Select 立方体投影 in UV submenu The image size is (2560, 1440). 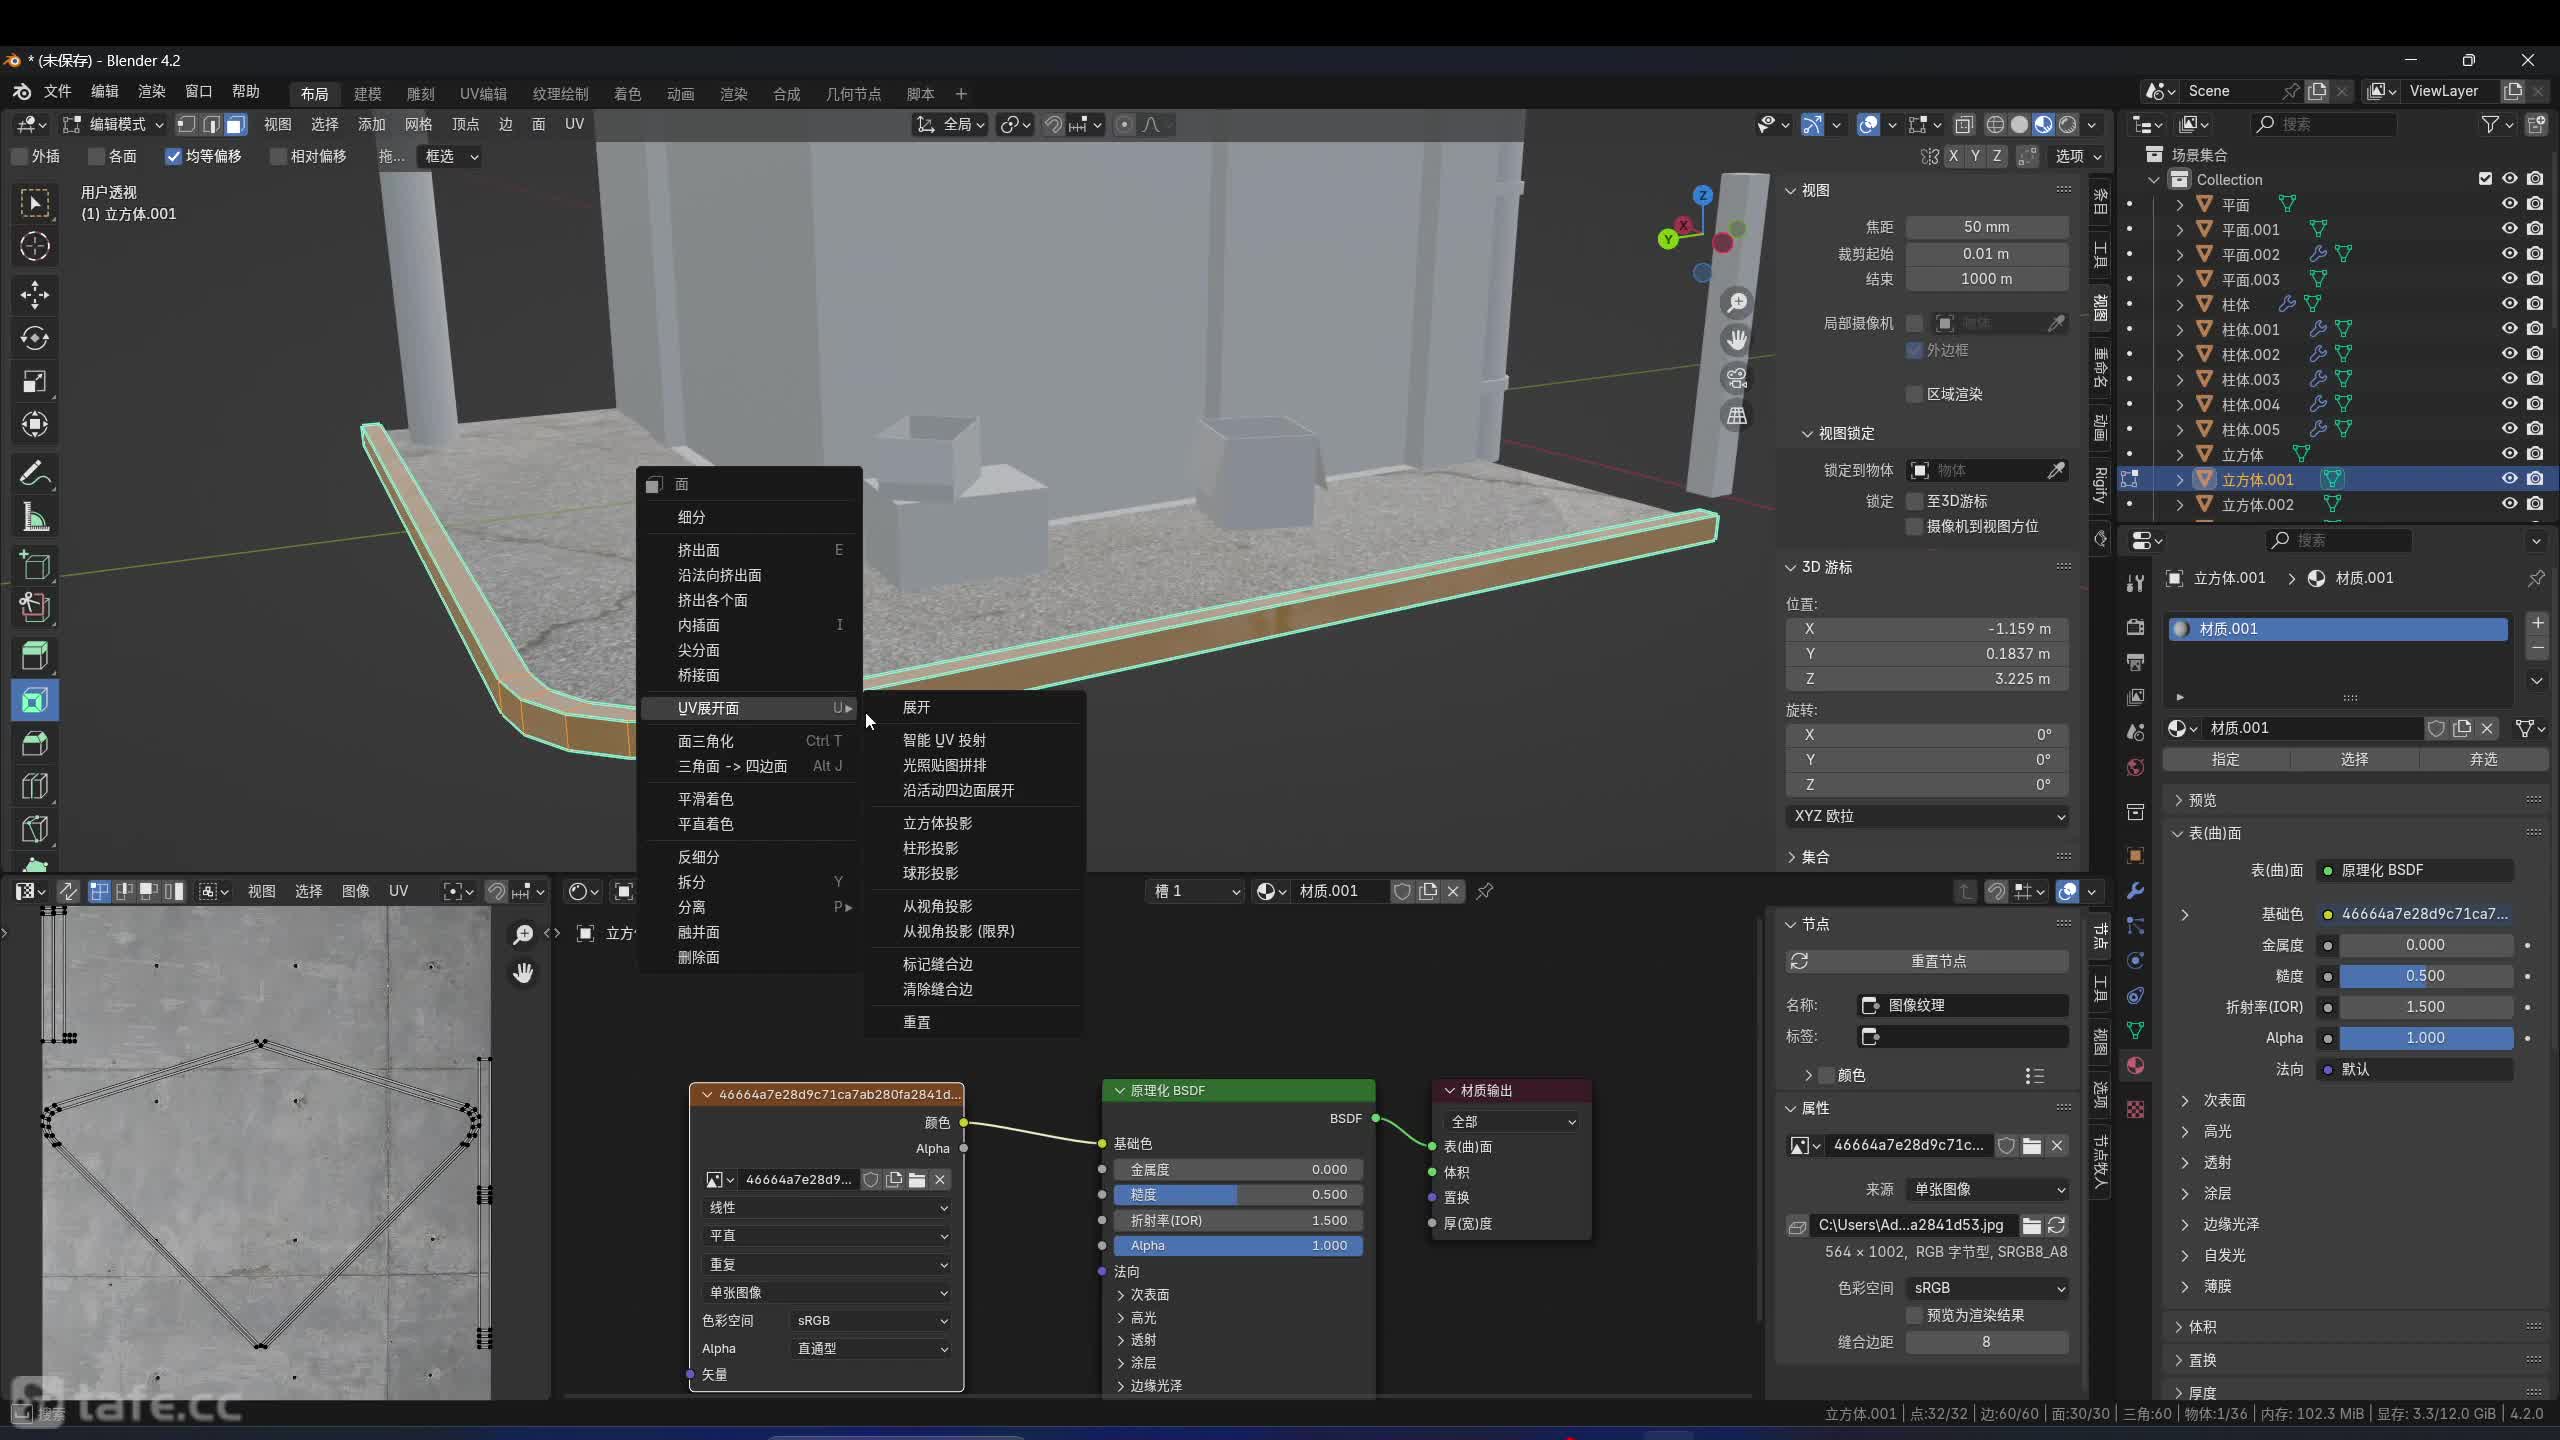tap(937, 823)
